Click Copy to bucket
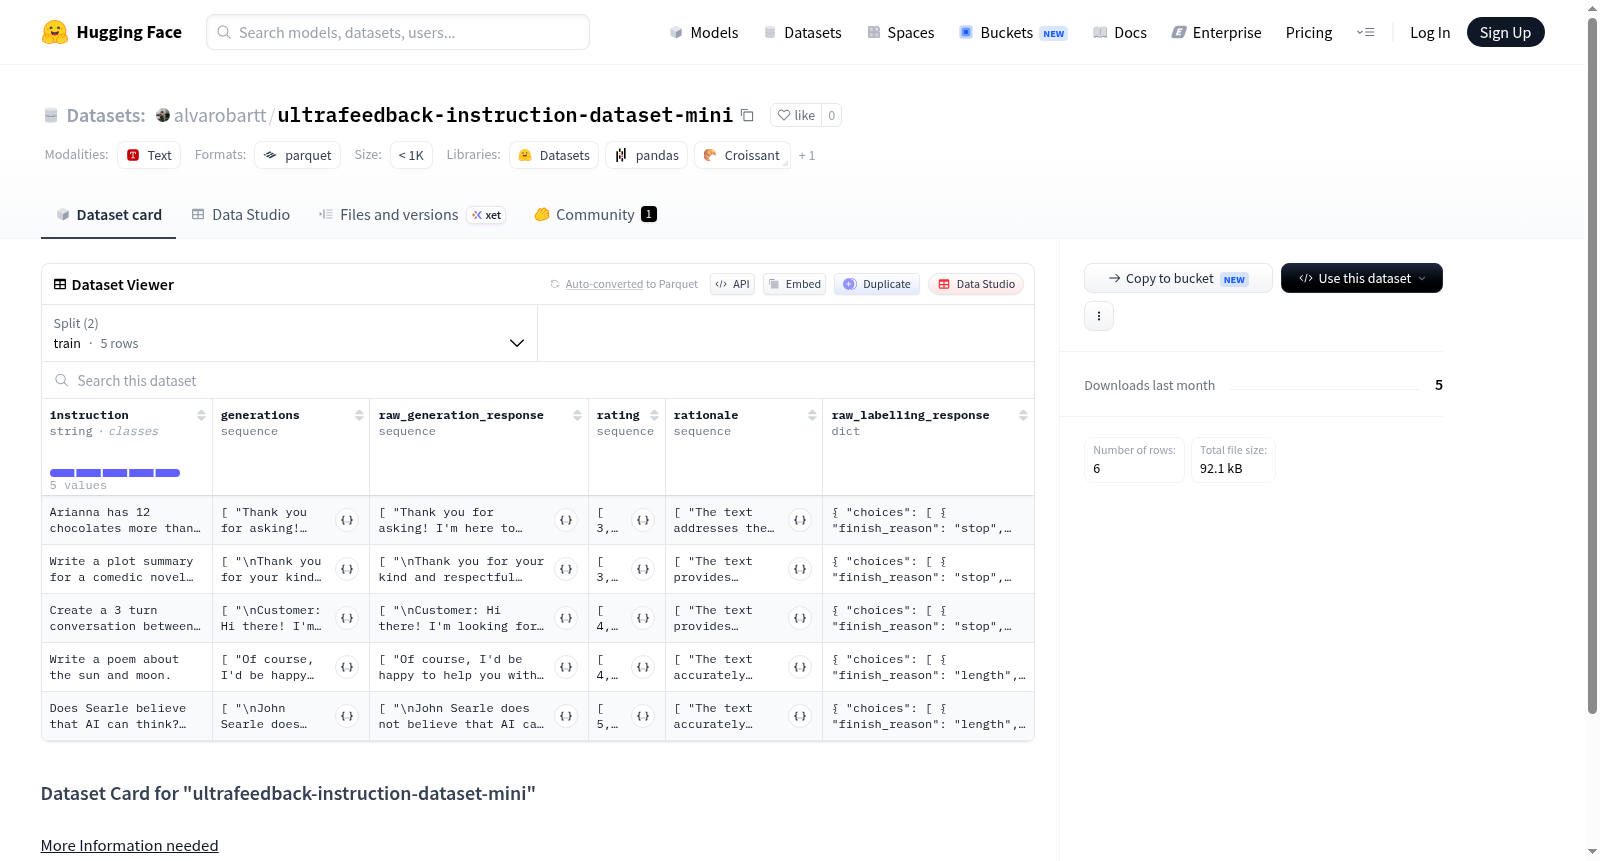The image size is (1600, 861). coord(1178,278)
